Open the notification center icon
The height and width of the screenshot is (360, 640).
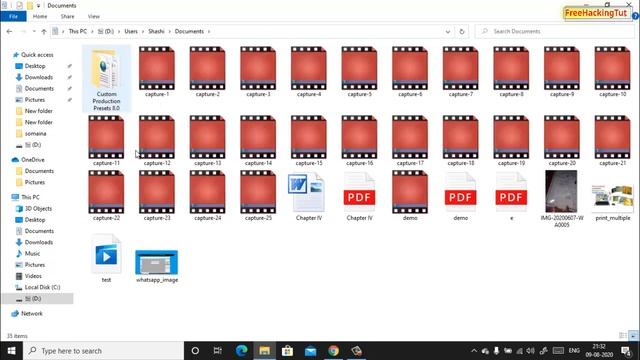(x=625, y=351)
